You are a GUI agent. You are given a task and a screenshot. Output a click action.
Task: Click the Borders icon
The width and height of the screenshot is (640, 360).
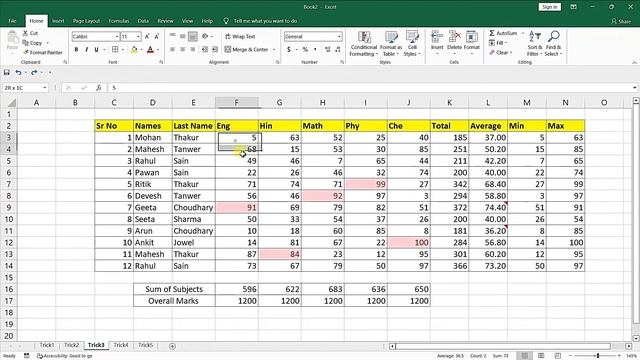click(x=115, y=49)
